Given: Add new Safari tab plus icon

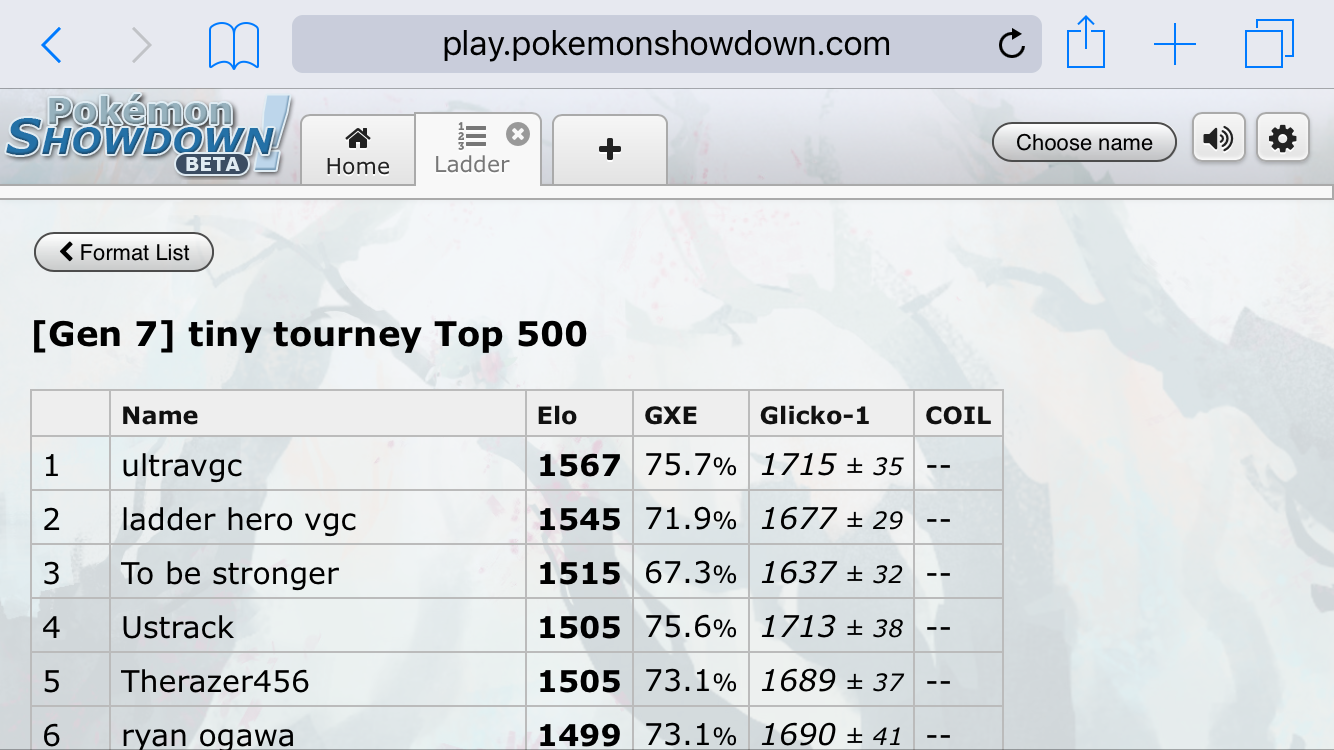Looking at the screenshot, I should click(1175, 45).
